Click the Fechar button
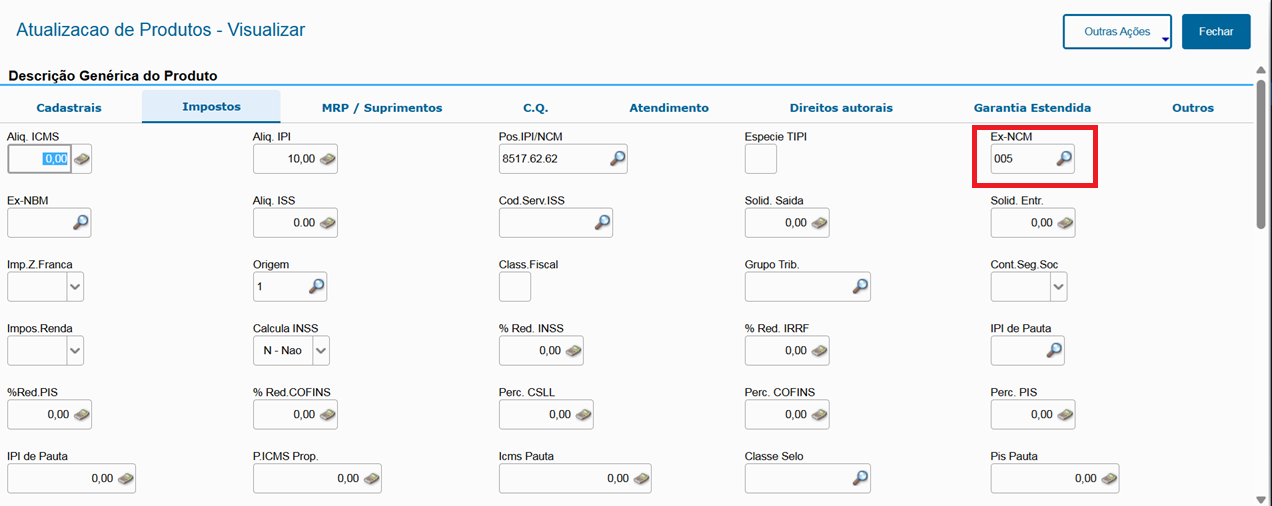The image size is (1272, 506). coord(1216,32)
